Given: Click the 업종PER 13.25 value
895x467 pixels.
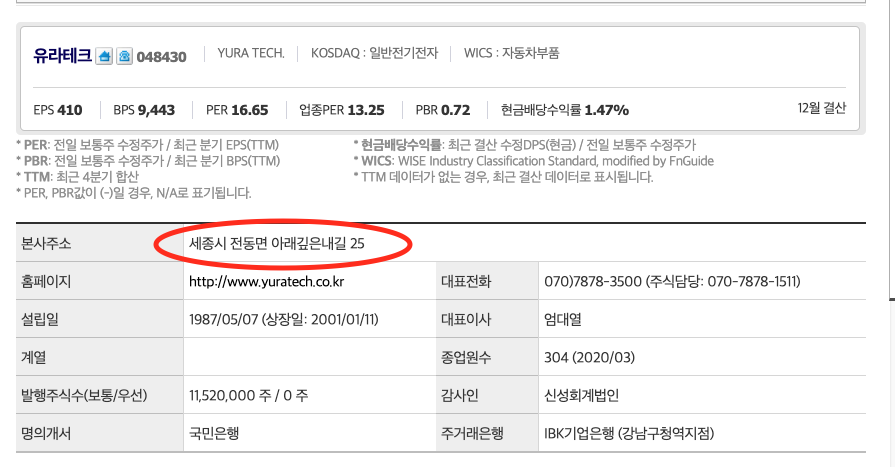Looking at the screenshot, I should coord(342,110).
